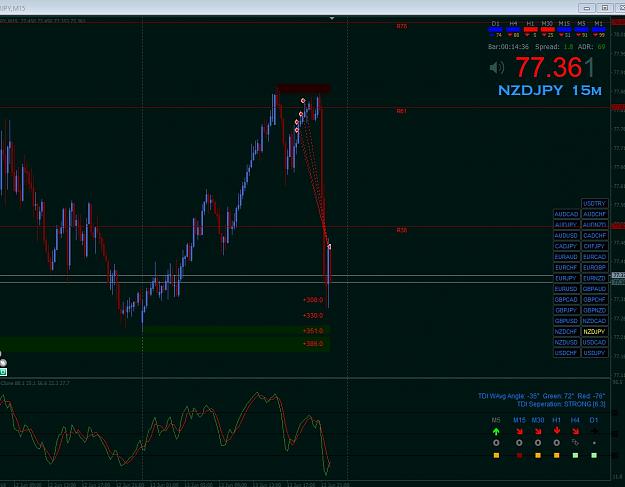Switch chart to CADJPY symbol
Viewport: 625px width, 487px height.
[566, 246]
